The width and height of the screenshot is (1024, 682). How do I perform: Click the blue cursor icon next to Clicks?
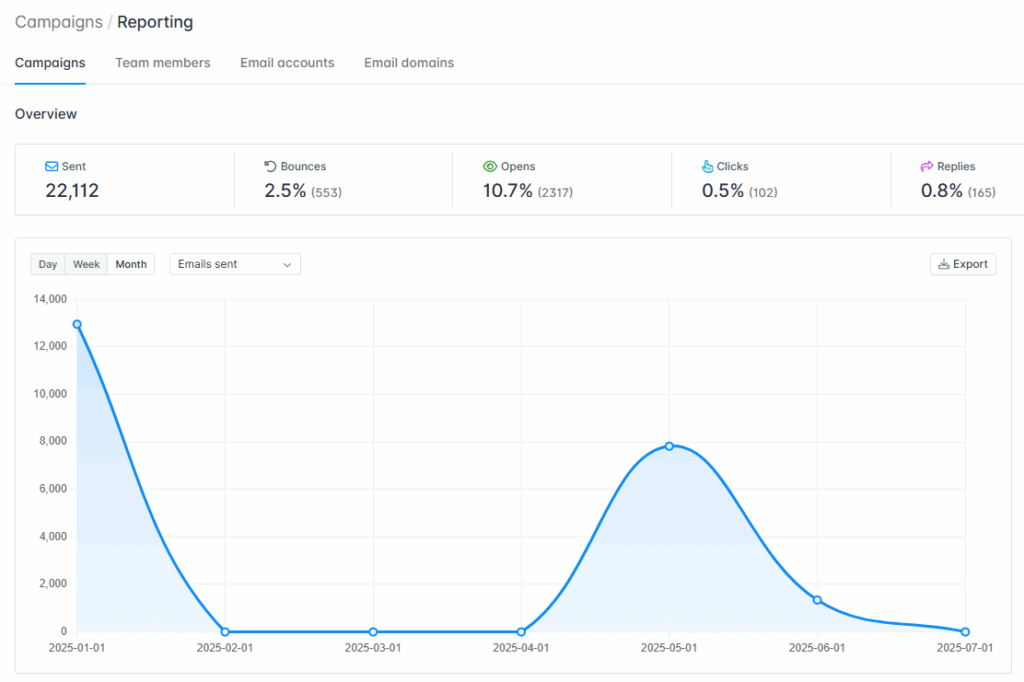click(708, 167)
